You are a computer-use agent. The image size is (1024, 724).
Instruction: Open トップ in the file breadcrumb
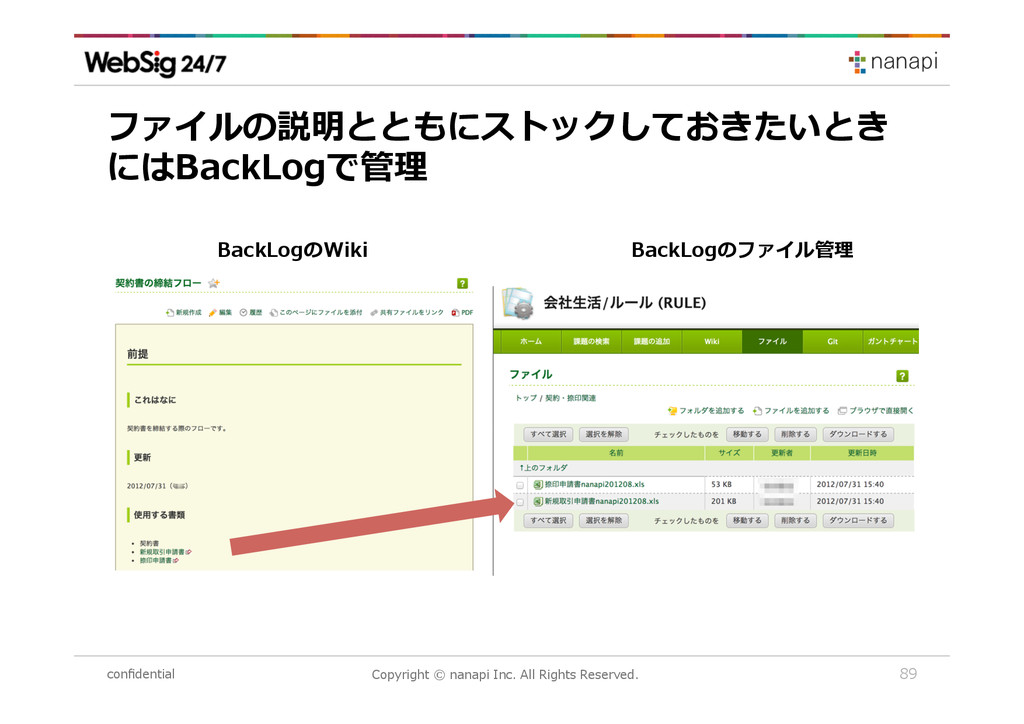pos(526,398)
